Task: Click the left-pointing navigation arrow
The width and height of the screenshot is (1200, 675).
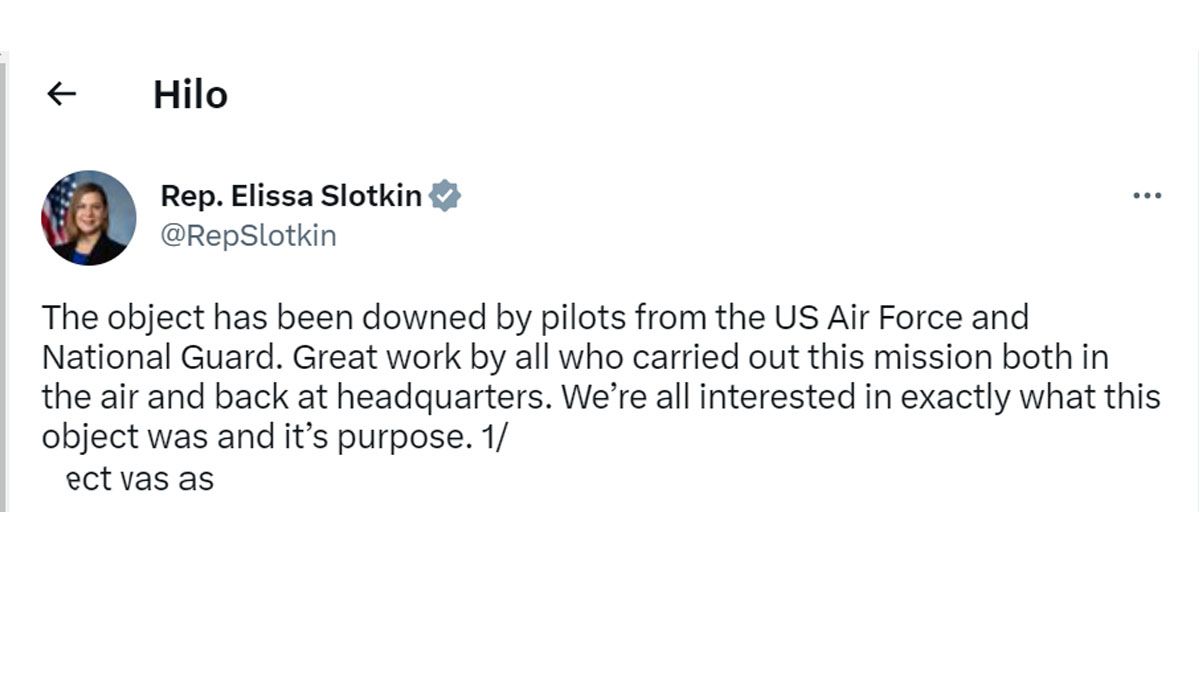Action: pyautogui.click(x=62, y=93)
